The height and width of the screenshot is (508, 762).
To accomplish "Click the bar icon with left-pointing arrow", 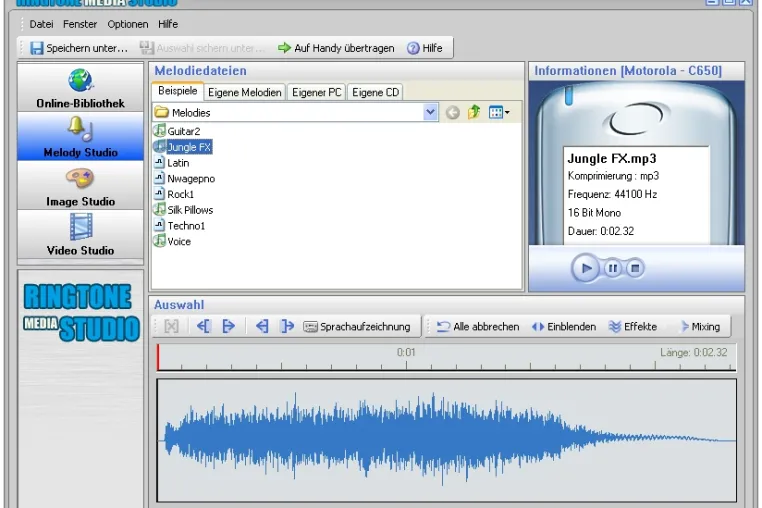I will tap(262, 326).
